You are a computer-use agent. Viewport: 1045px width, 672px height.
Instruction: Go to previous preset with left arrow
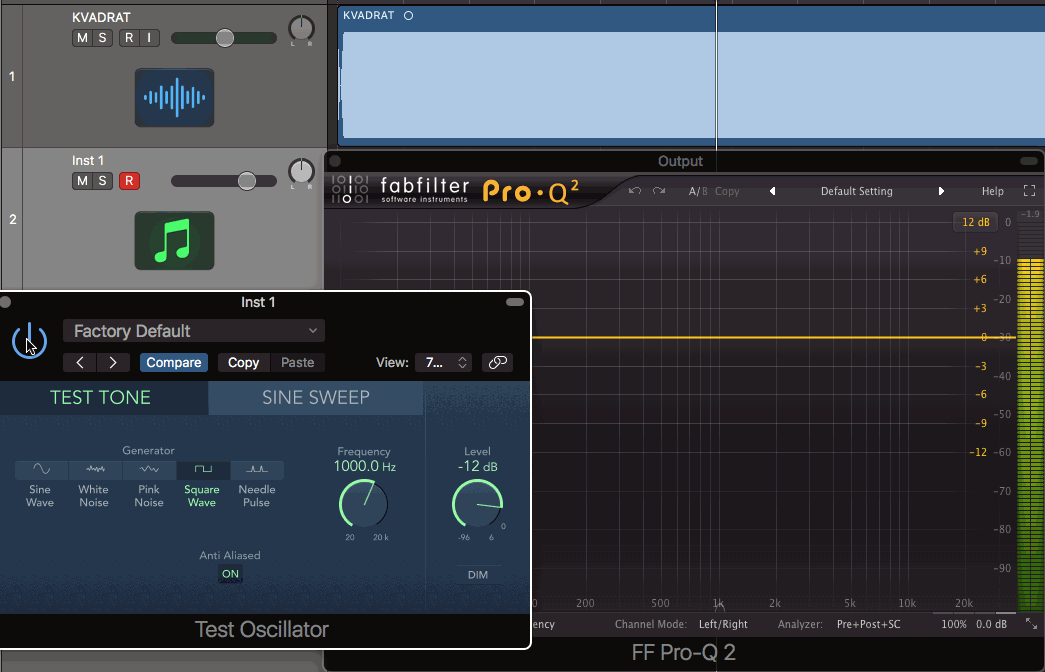point(80,363)
